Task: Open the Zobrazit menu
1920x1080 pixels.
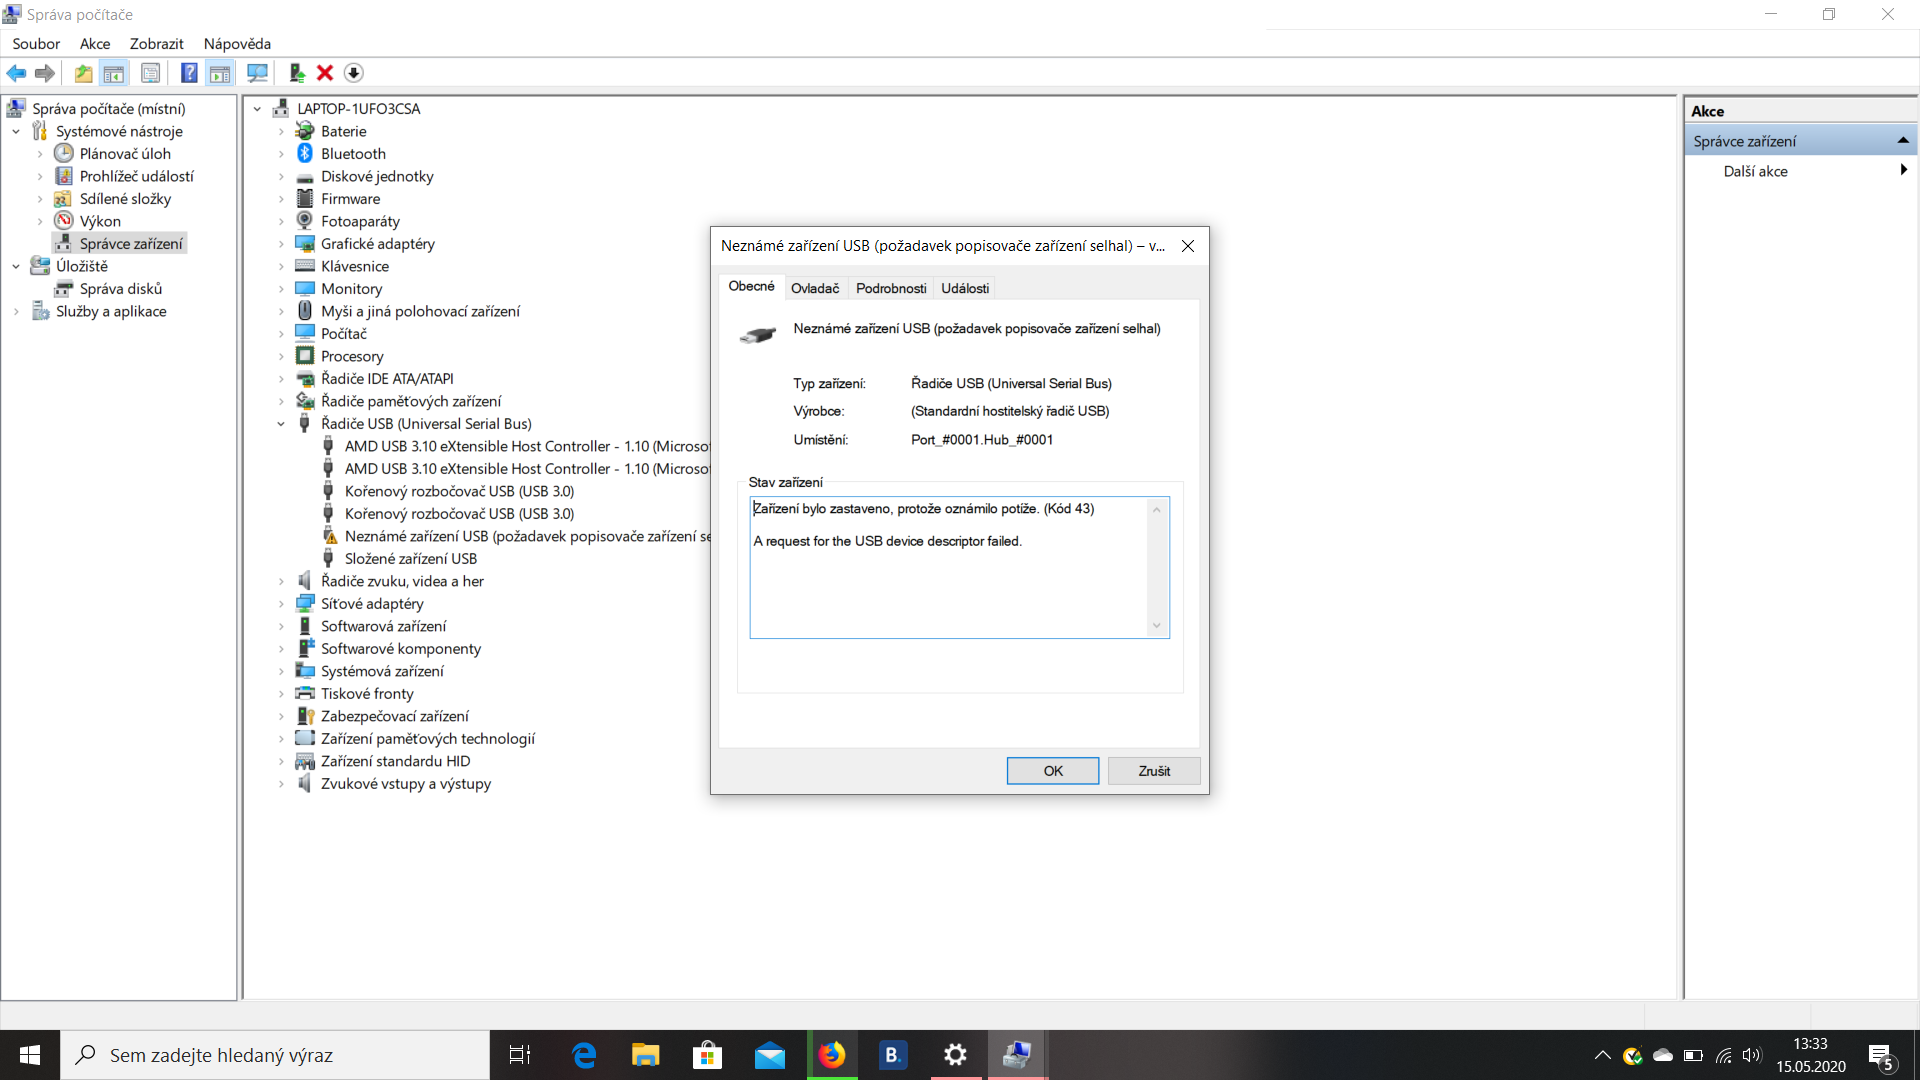Action: click(156, 44)
